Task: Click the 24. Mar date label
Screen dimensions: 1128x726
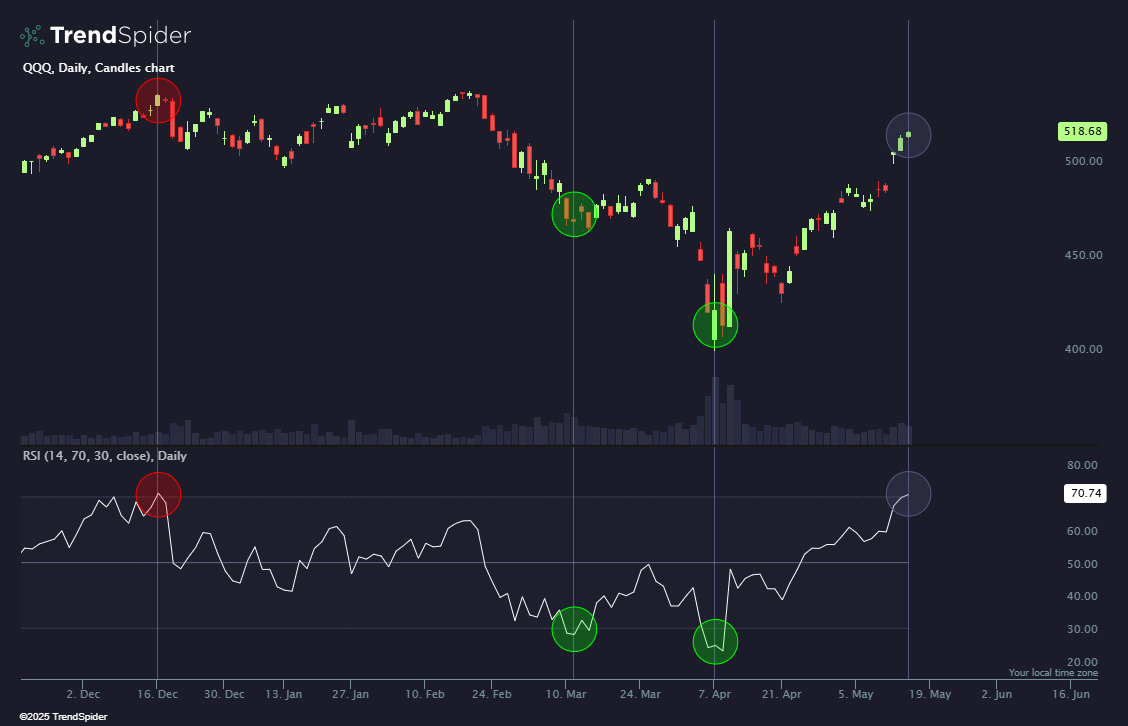Action: point(640,694)
